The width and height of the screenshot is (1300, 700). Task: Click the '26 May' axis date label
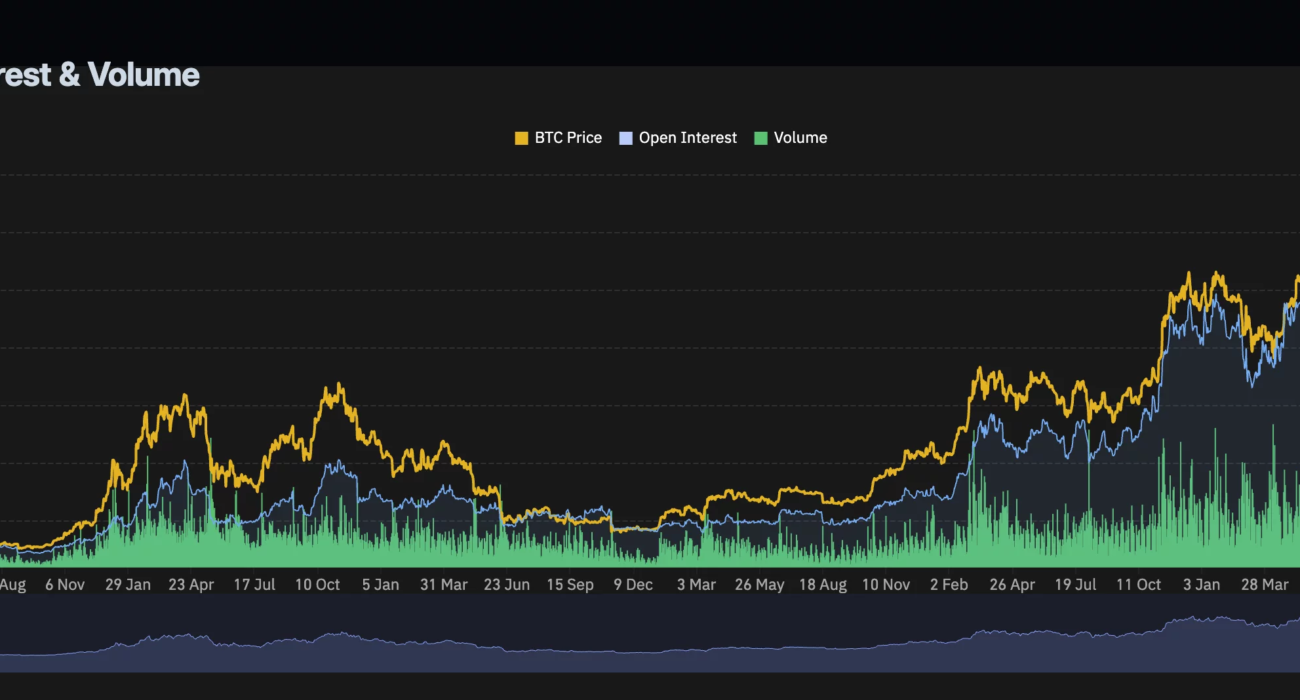pos(759,585)
